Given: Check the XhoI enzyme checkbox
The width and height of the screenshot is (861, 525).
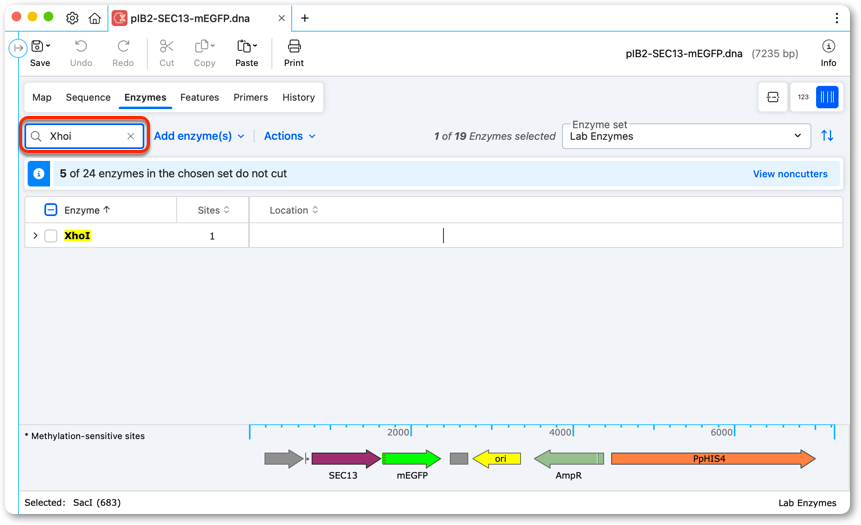Looking at the screenshot, I should [51, 236].
